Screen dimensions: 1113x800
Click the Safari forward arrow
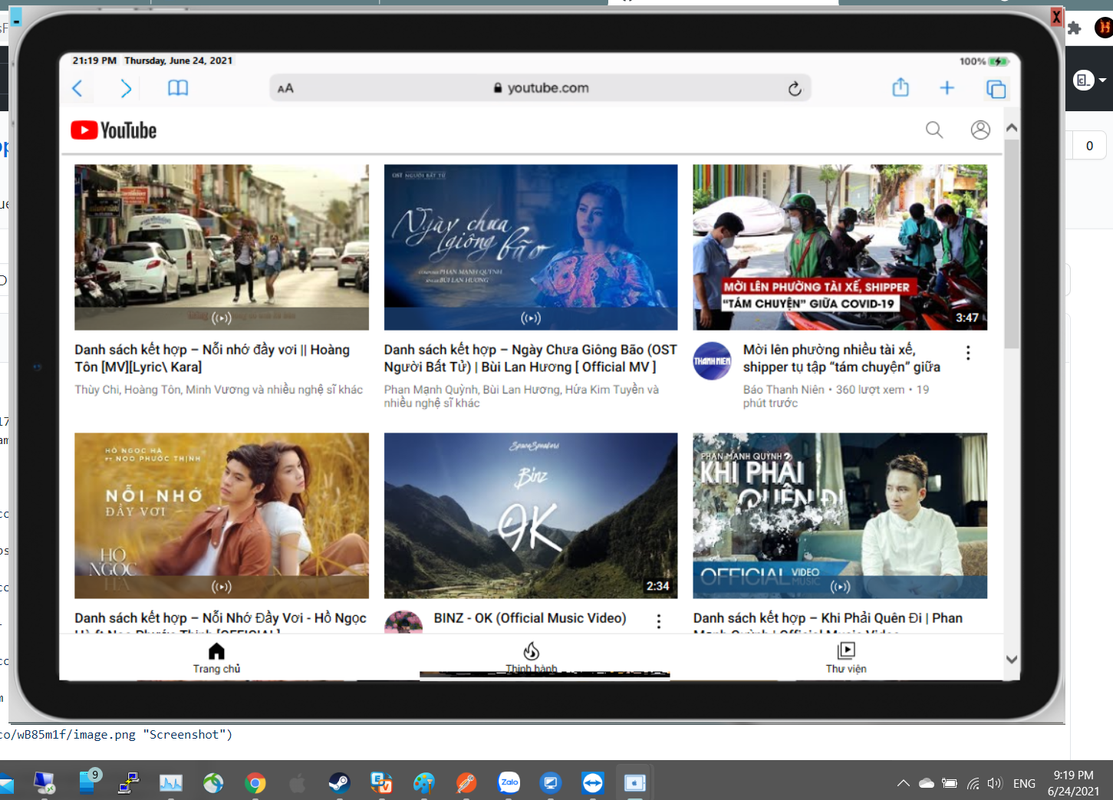tap(126, 89)
